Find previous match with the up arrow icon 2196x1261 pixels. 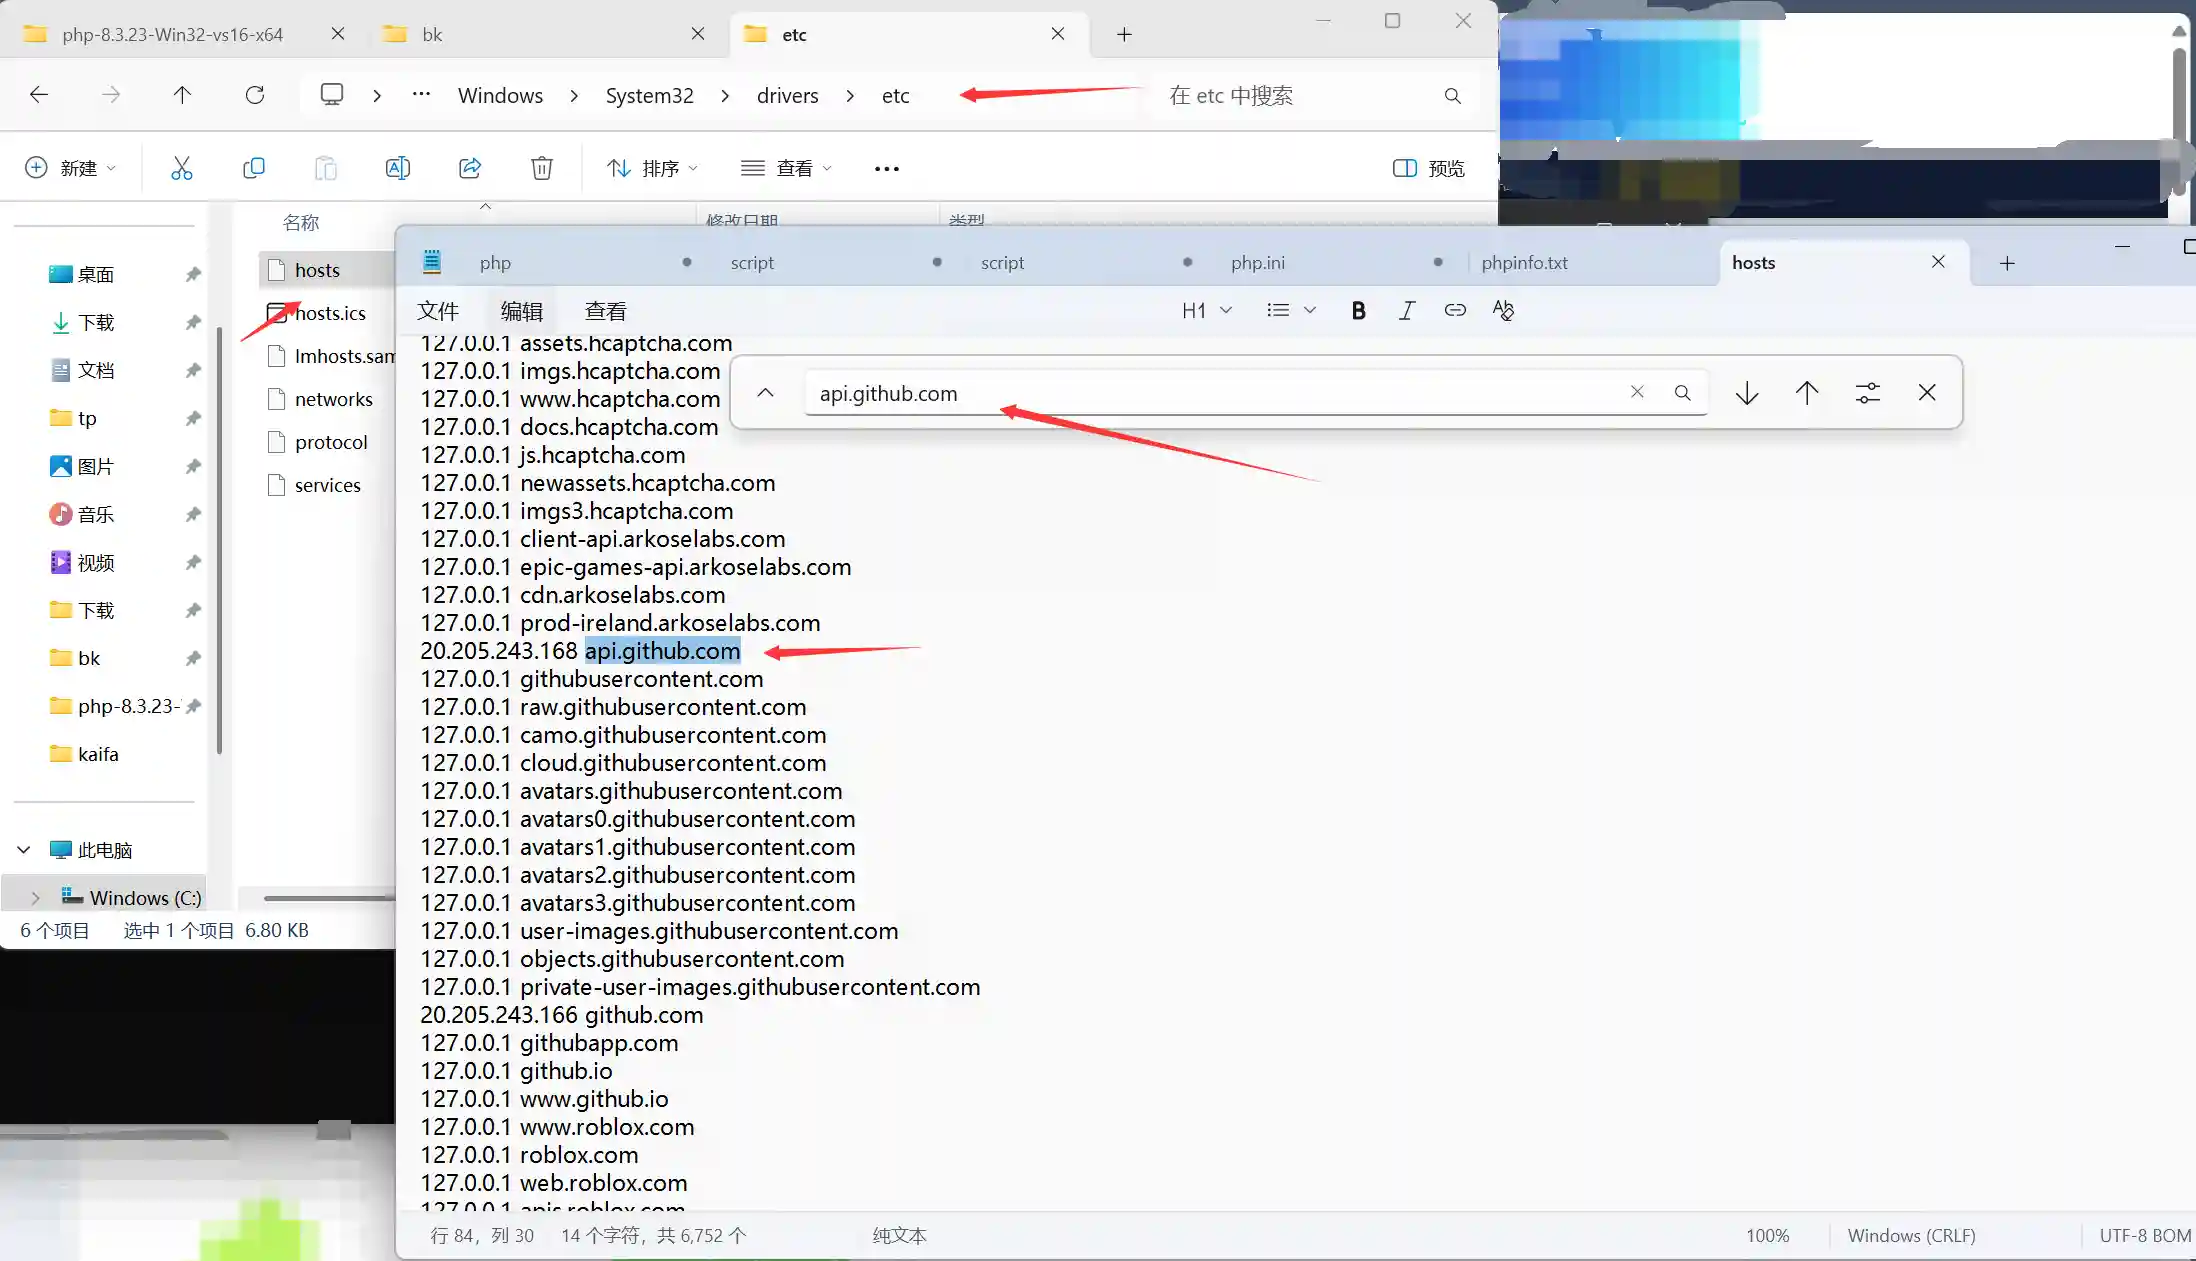(x=1807, y=392)
